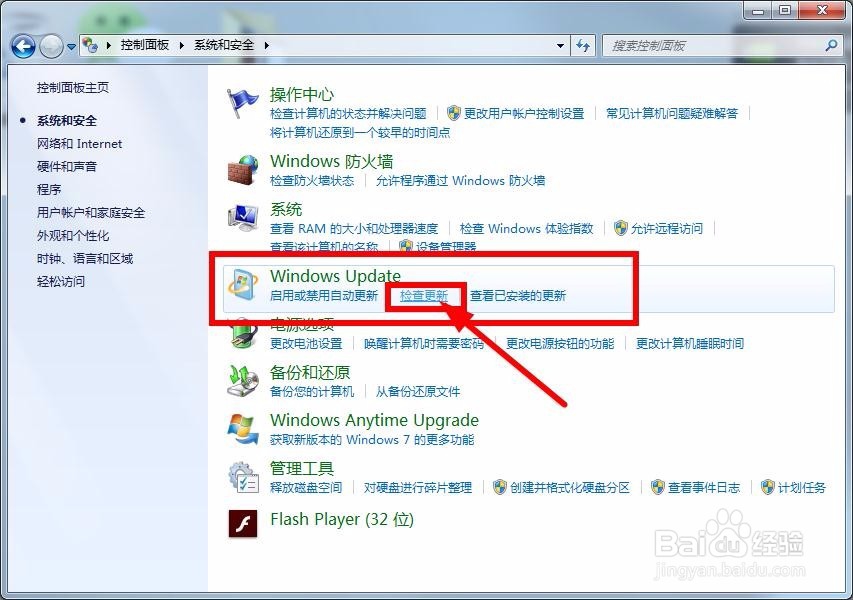Open 常见计算机问题疑难解答 link
Image resolution: width=853 pixels, height=600 pixels.
[672, 113]
